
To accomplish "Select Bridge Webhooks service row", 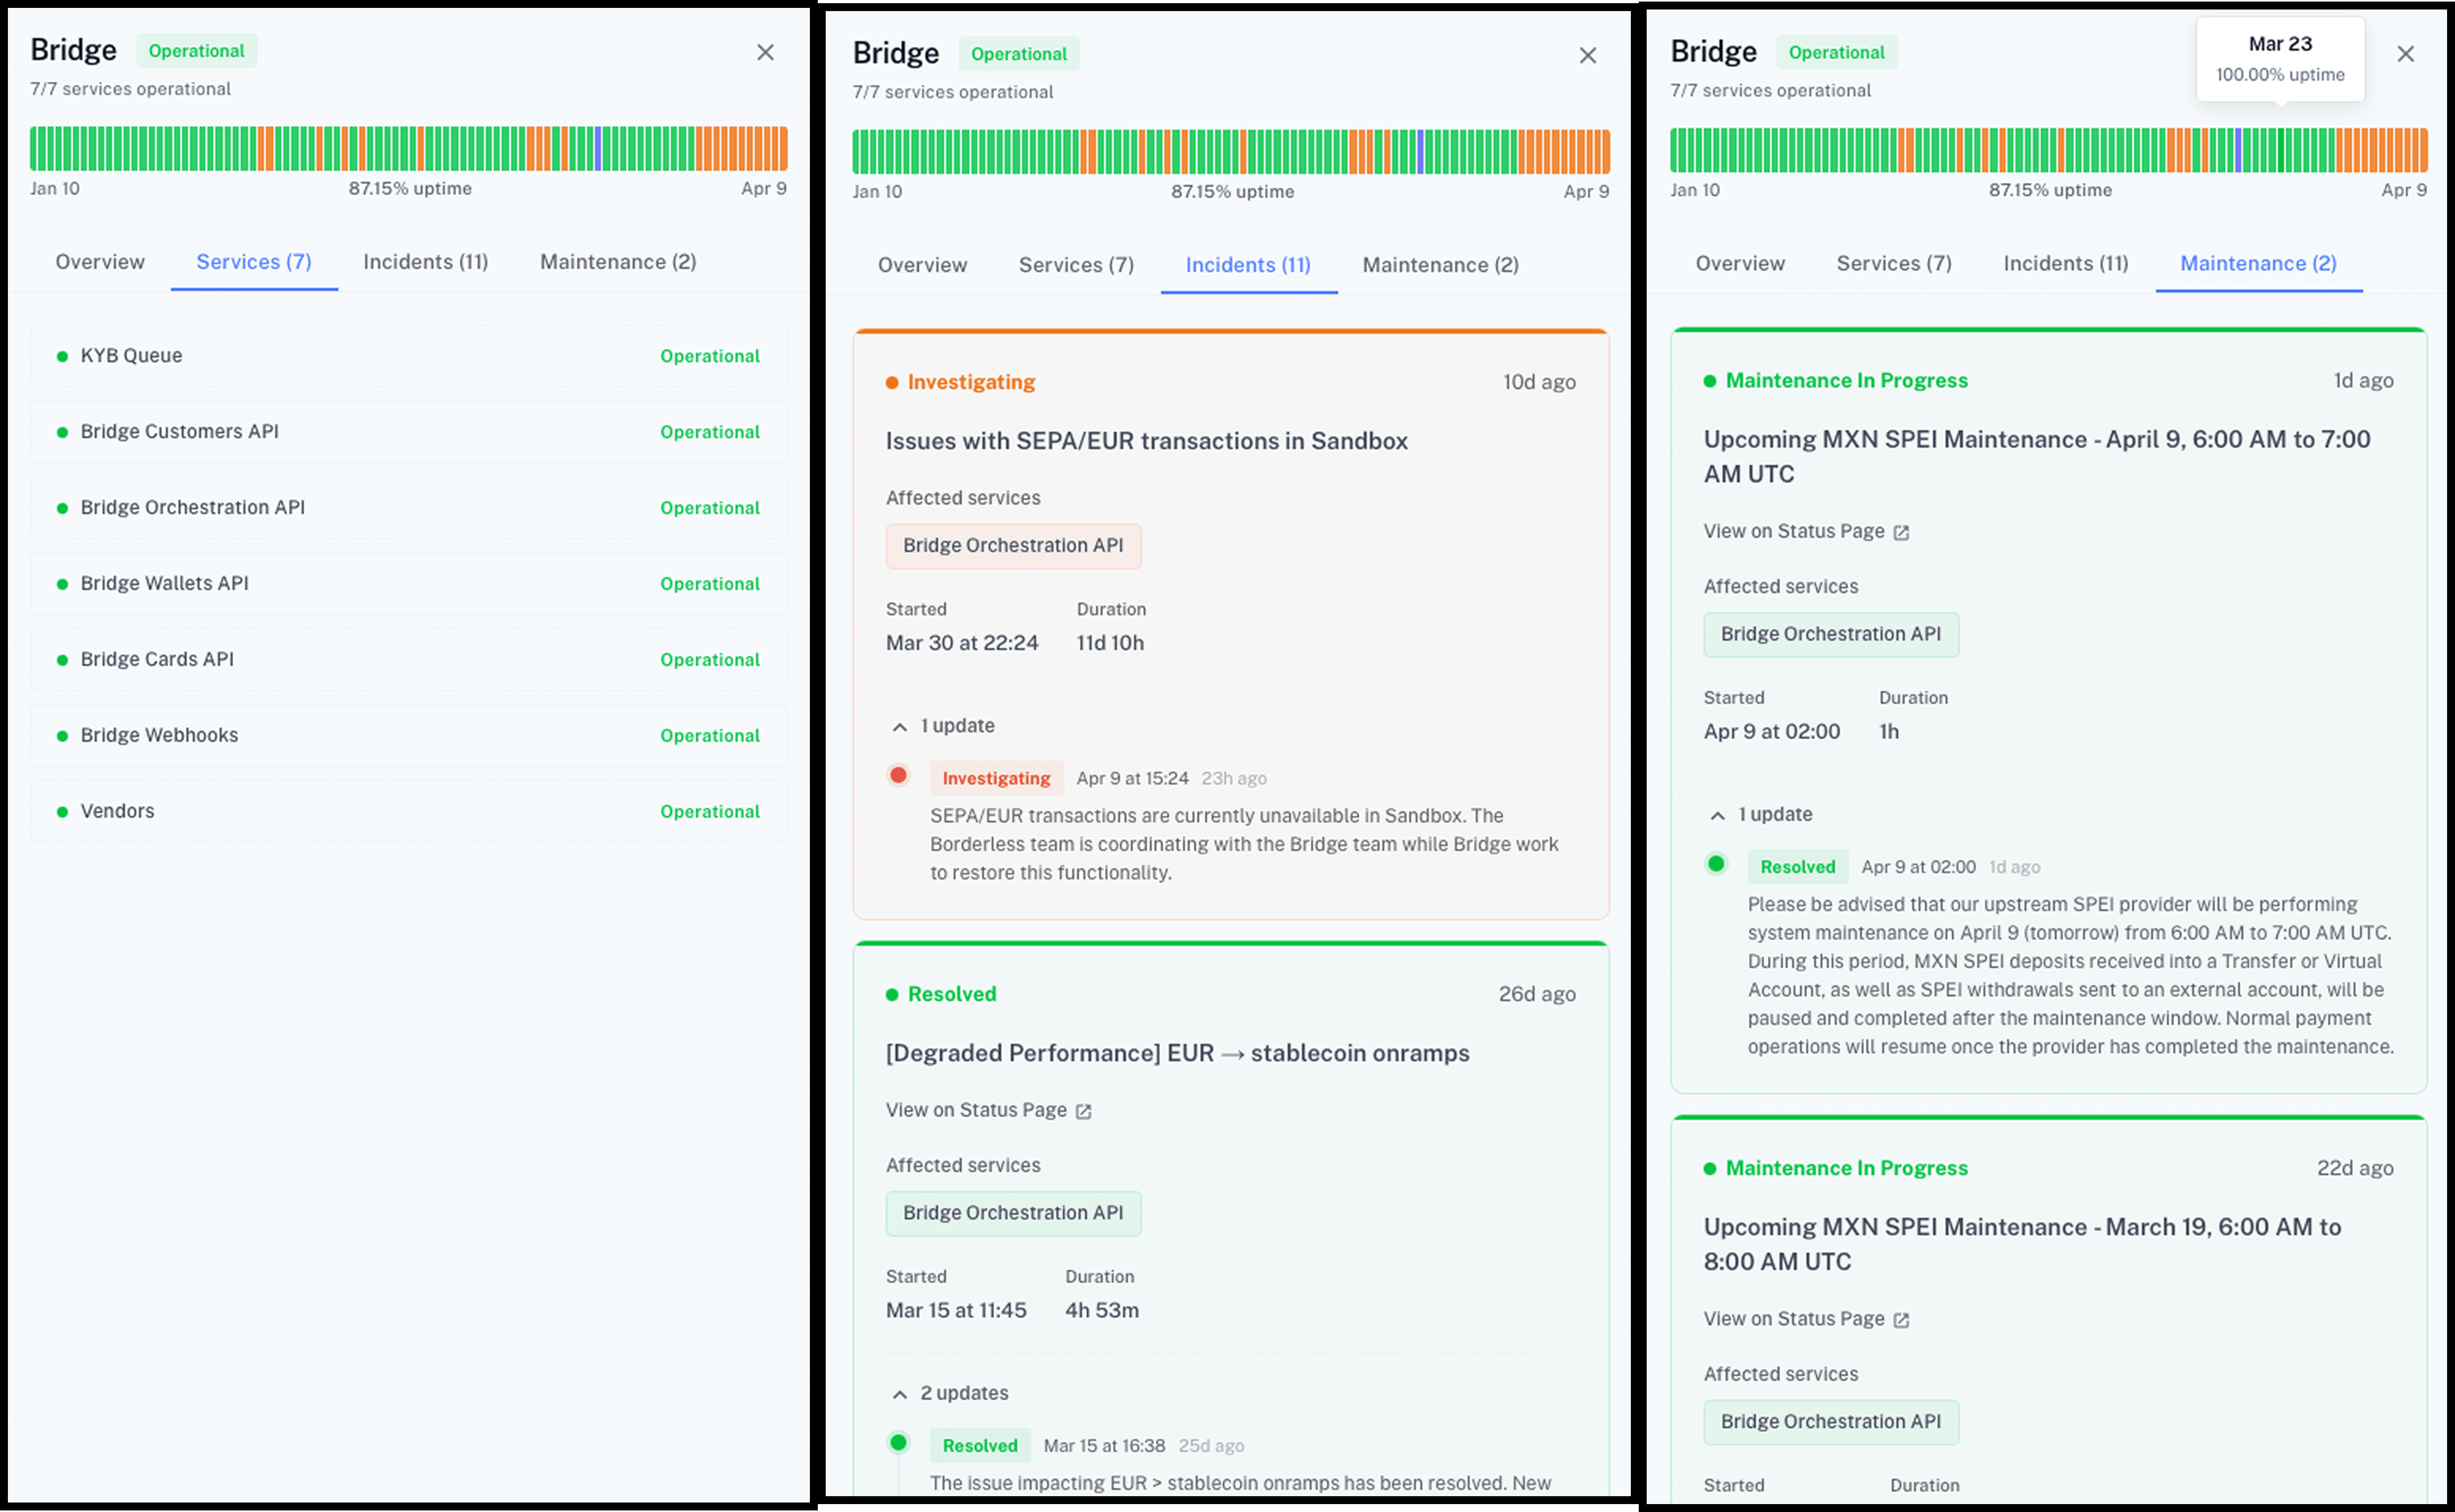I will (x=408, y=735).
